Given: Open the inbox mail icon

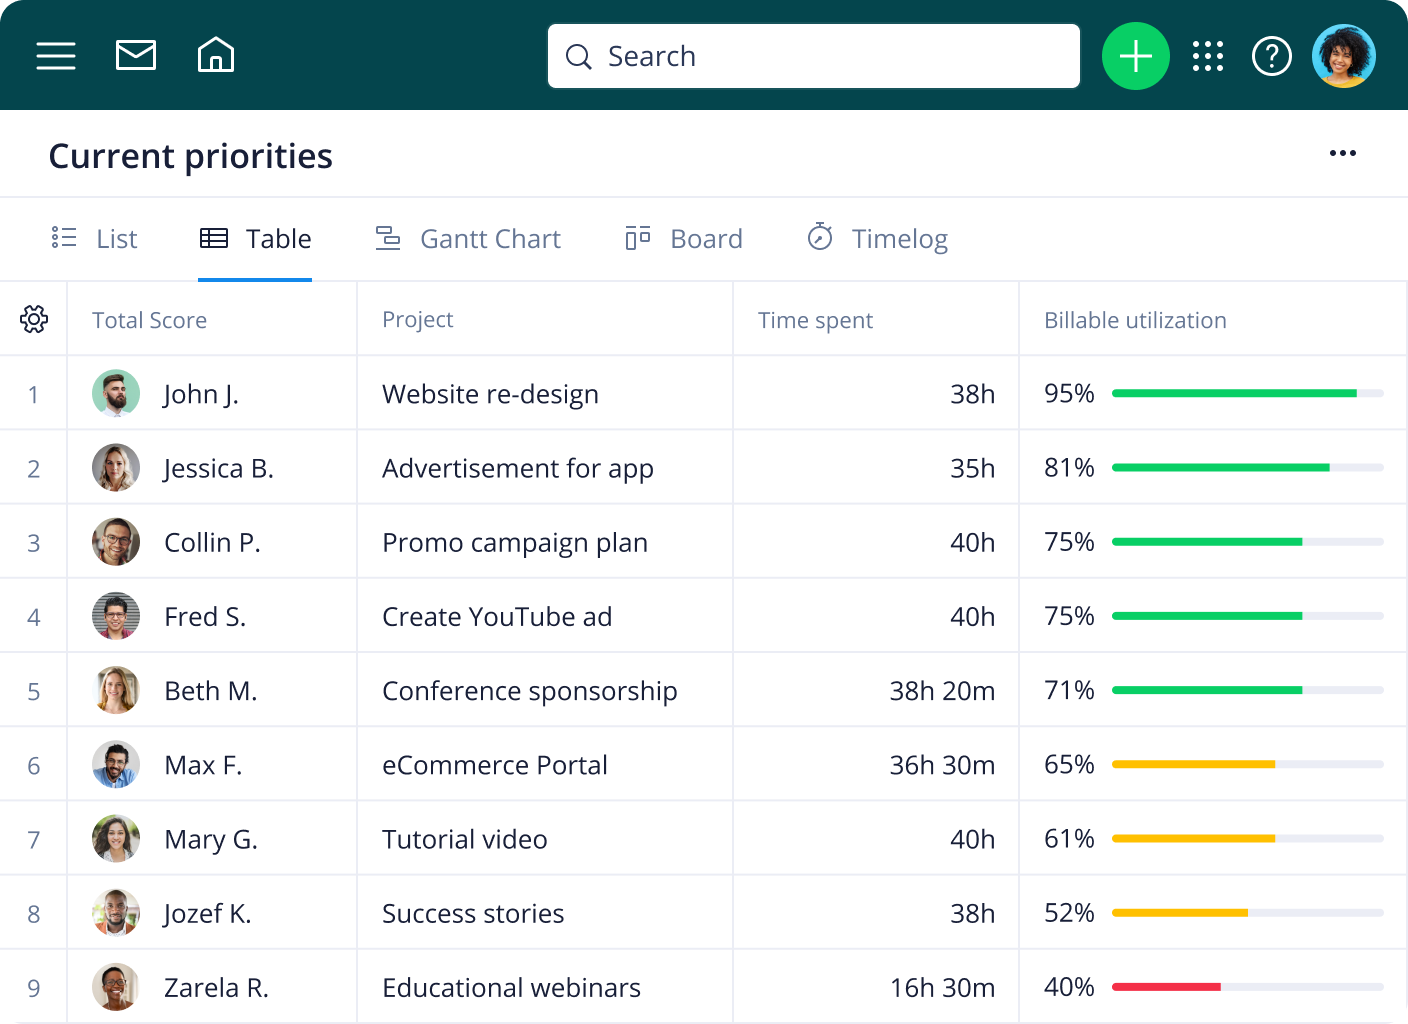Looking at the screenshot, I should point(136,56).
